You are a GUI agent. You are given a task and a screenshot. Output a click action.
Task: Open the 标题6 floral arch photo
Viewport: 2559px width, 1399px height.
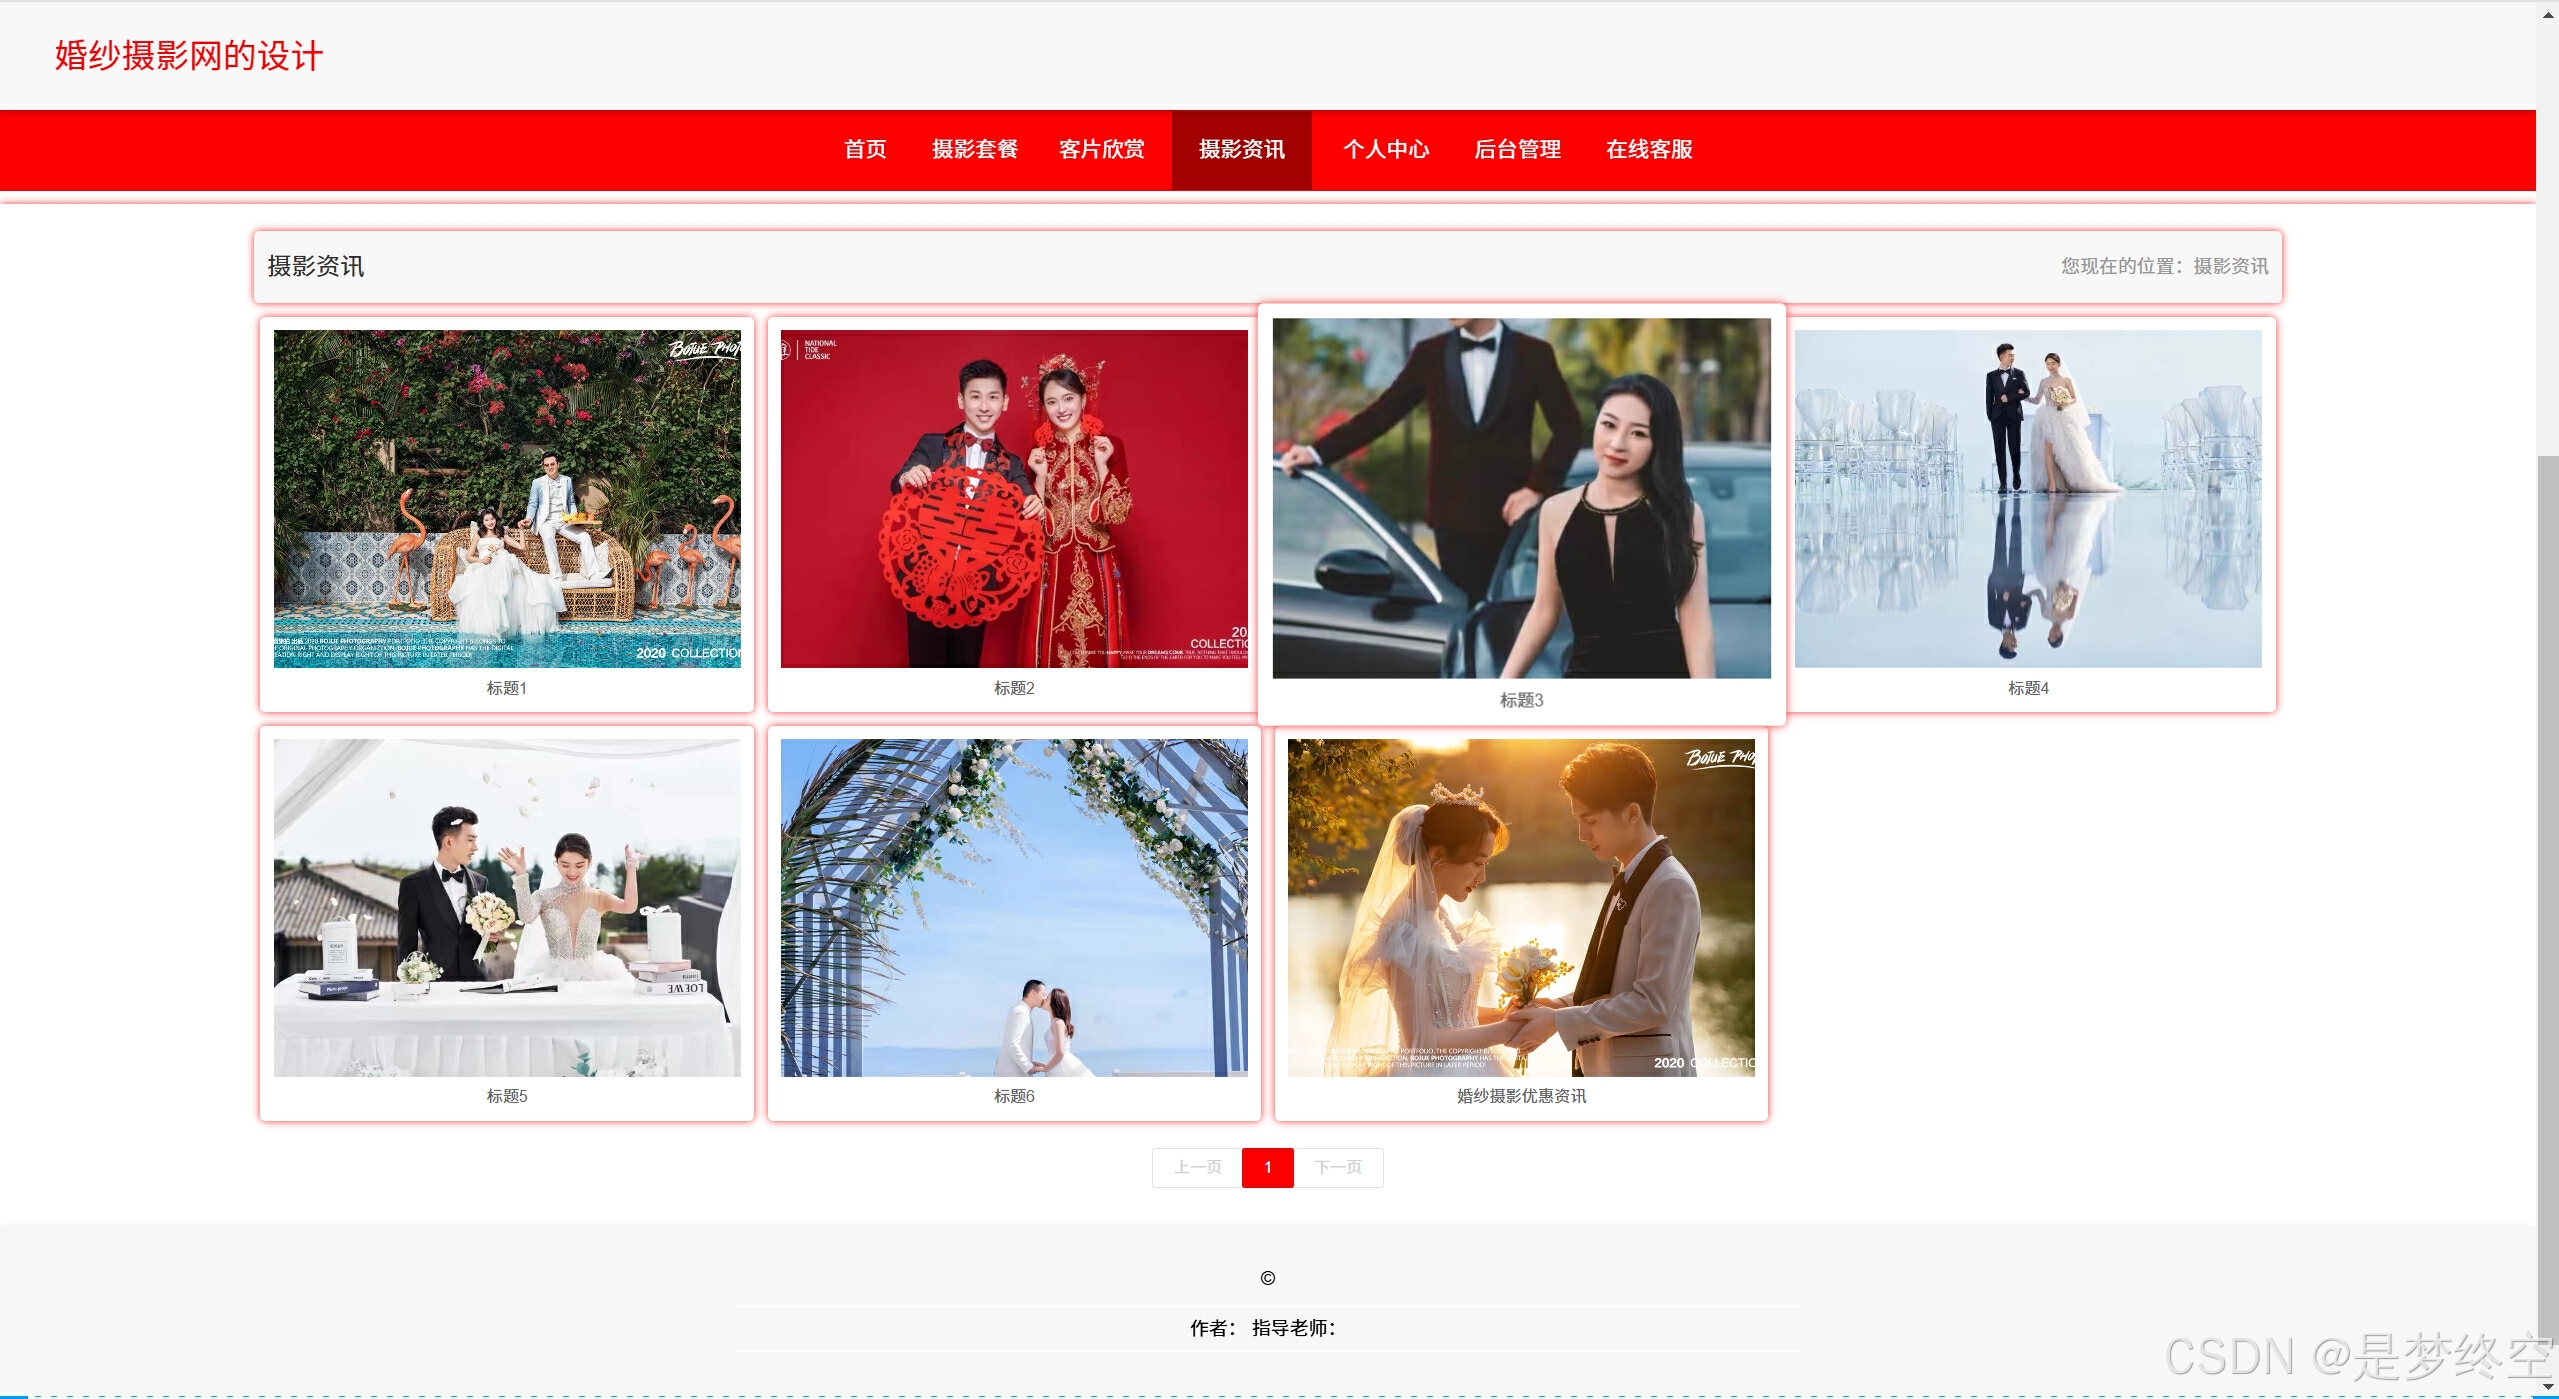tap(1013, 907)
